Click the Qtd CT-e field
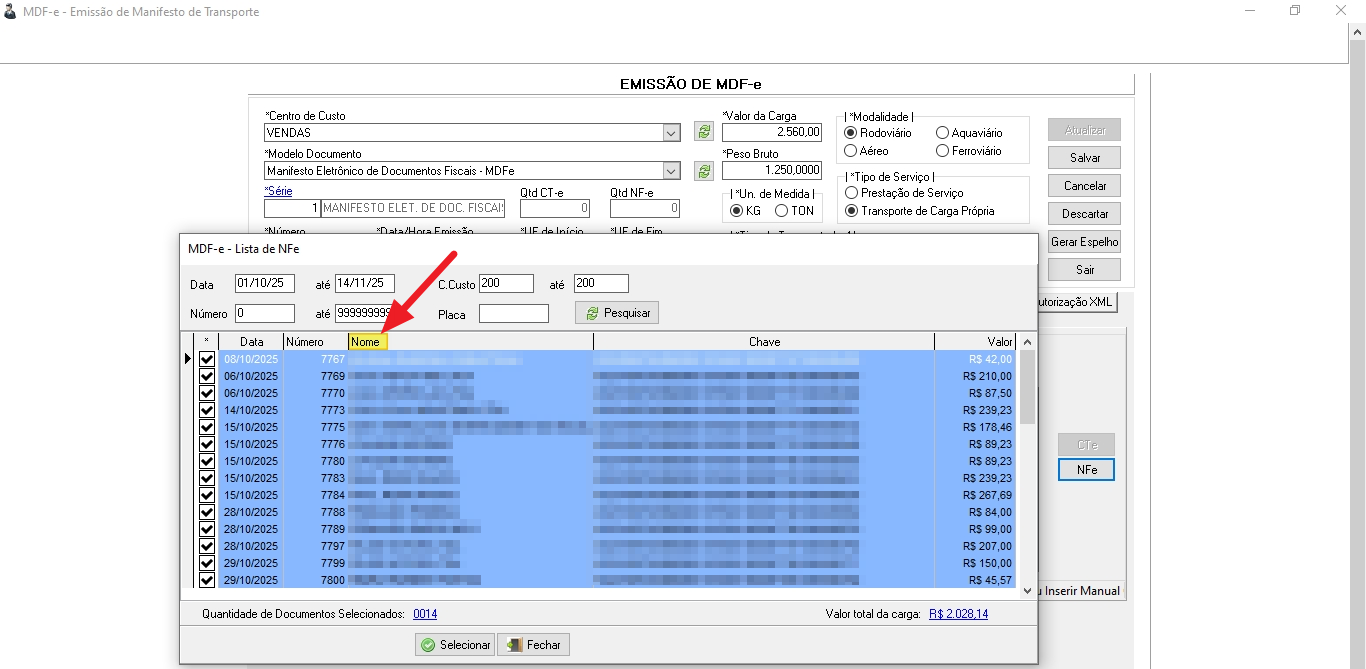Viewport: 1366px width, 669px height. (x=555, y=209)
